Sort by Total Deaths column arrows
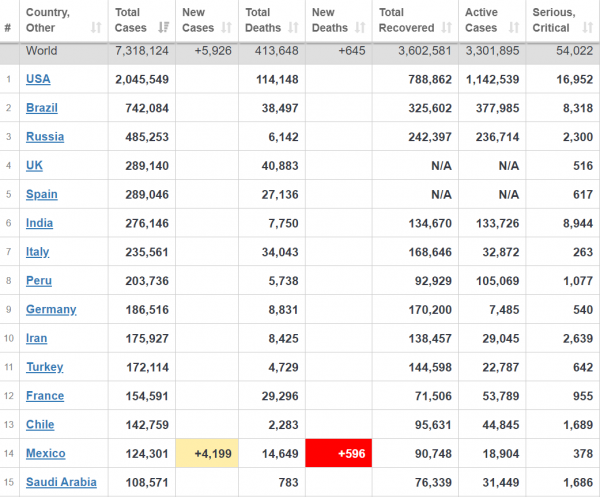Viewport: 600px width, 497px height. (293, 28)
